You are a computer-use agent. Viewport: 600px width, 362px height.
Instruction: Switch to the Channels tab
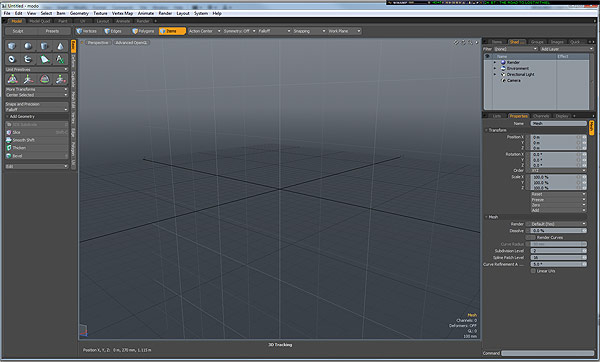point(541,116)
